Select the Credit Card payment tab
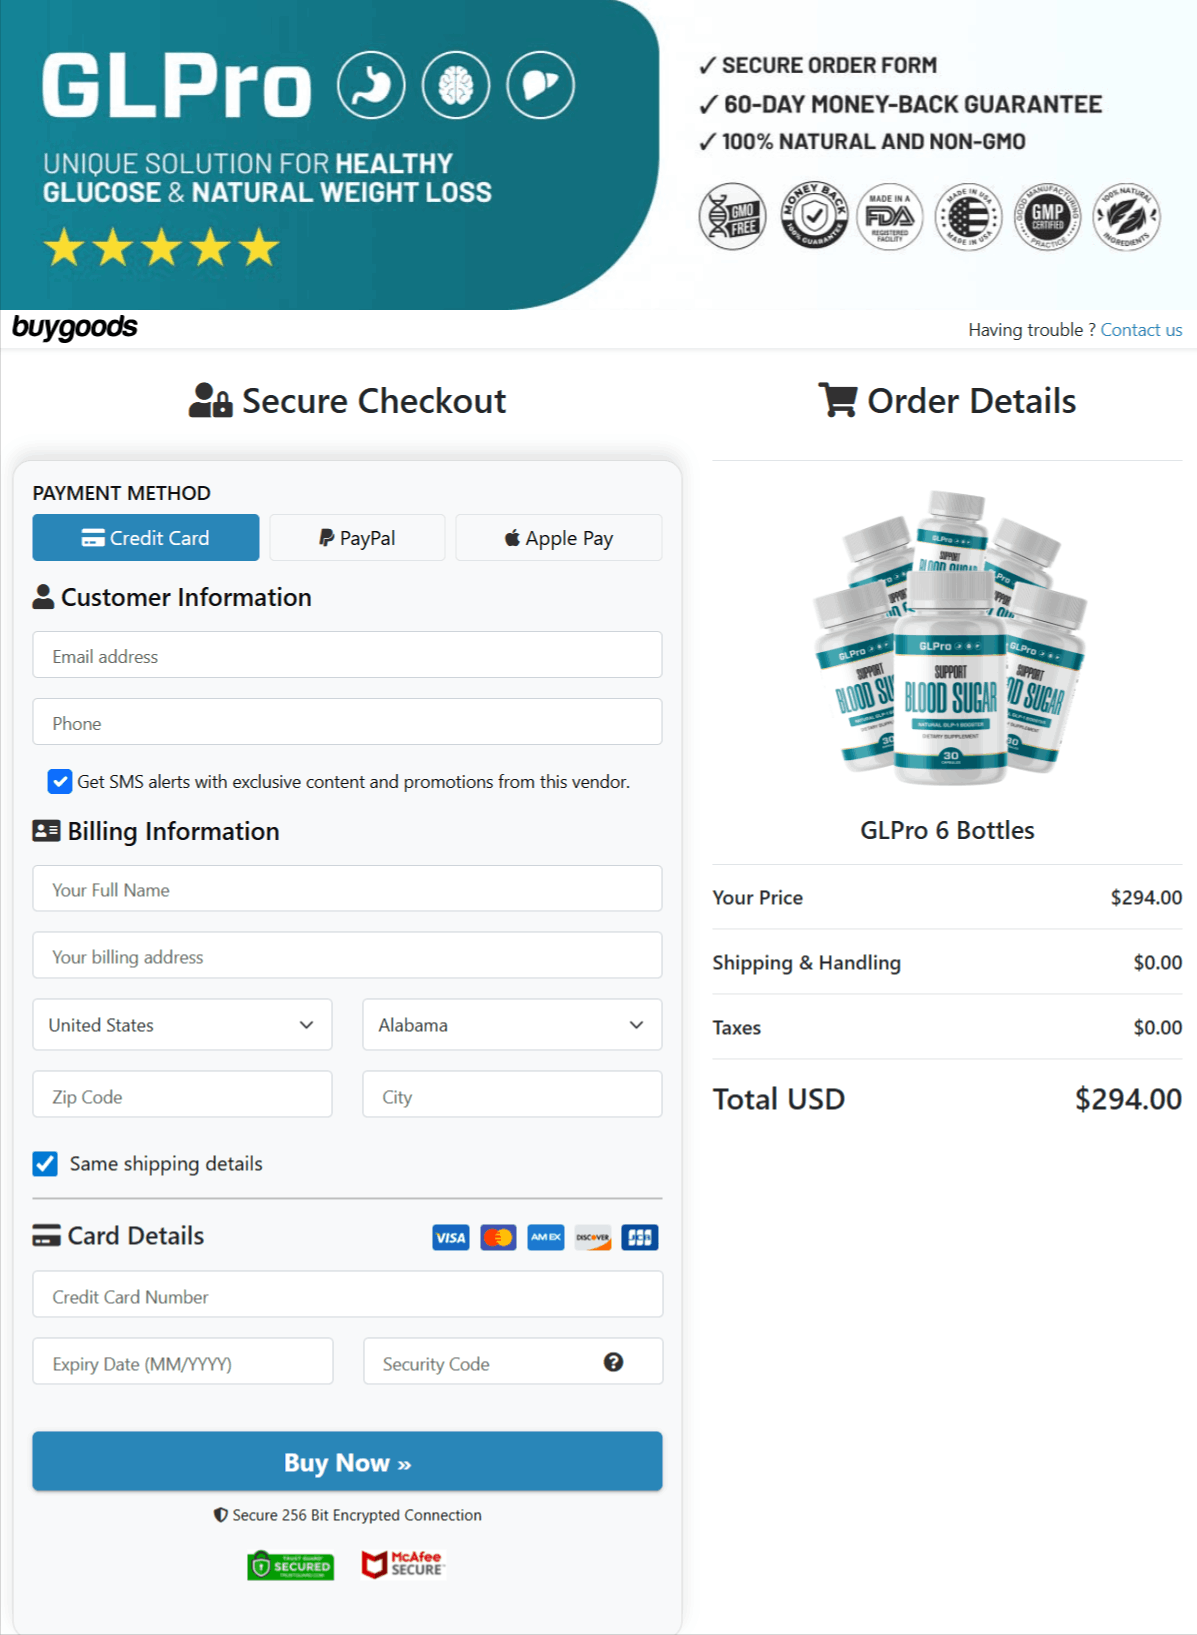The image size is (1197, 1635). point(146,538)
